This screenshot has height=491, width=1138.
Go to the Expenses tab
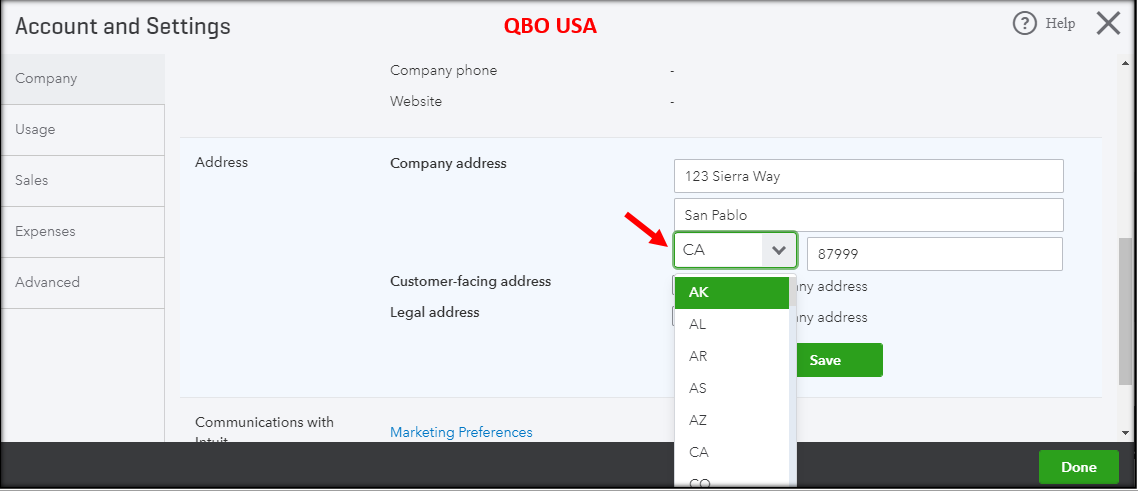tap(83, 232)
